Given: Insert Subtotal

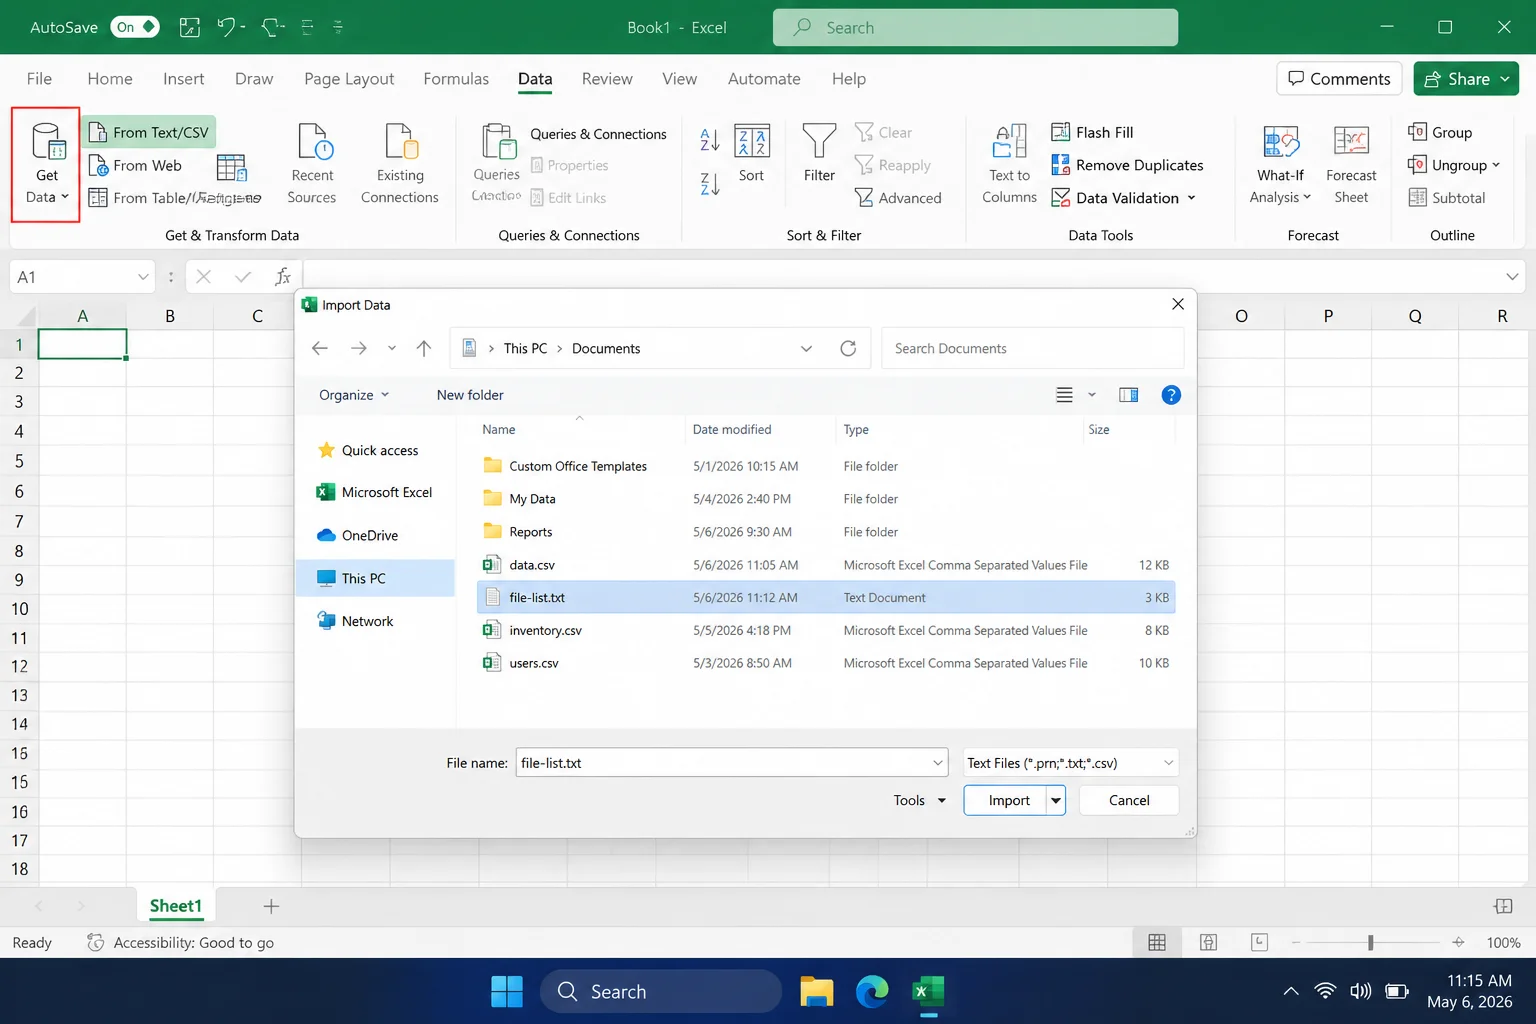Looking at the screenshot, I should click(x=1447, y=198).
